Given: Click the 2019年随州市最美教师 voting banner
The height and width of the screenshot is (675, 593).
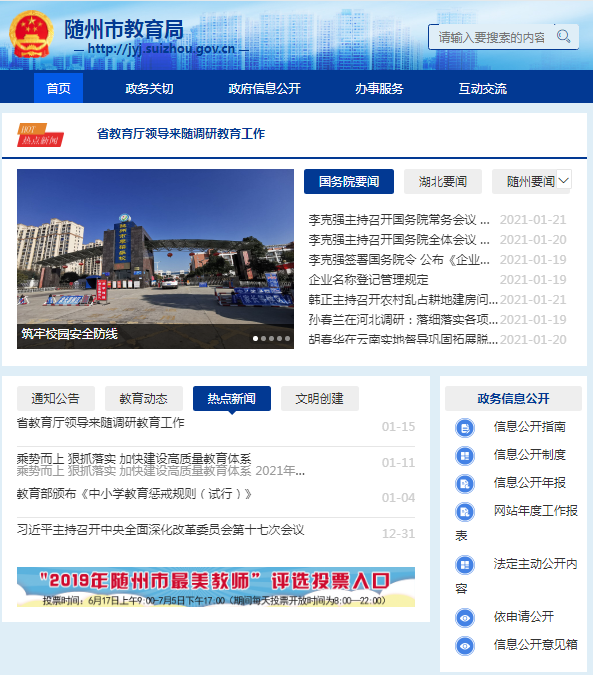Looking at the screenshot, I should (x=216, y=587).
